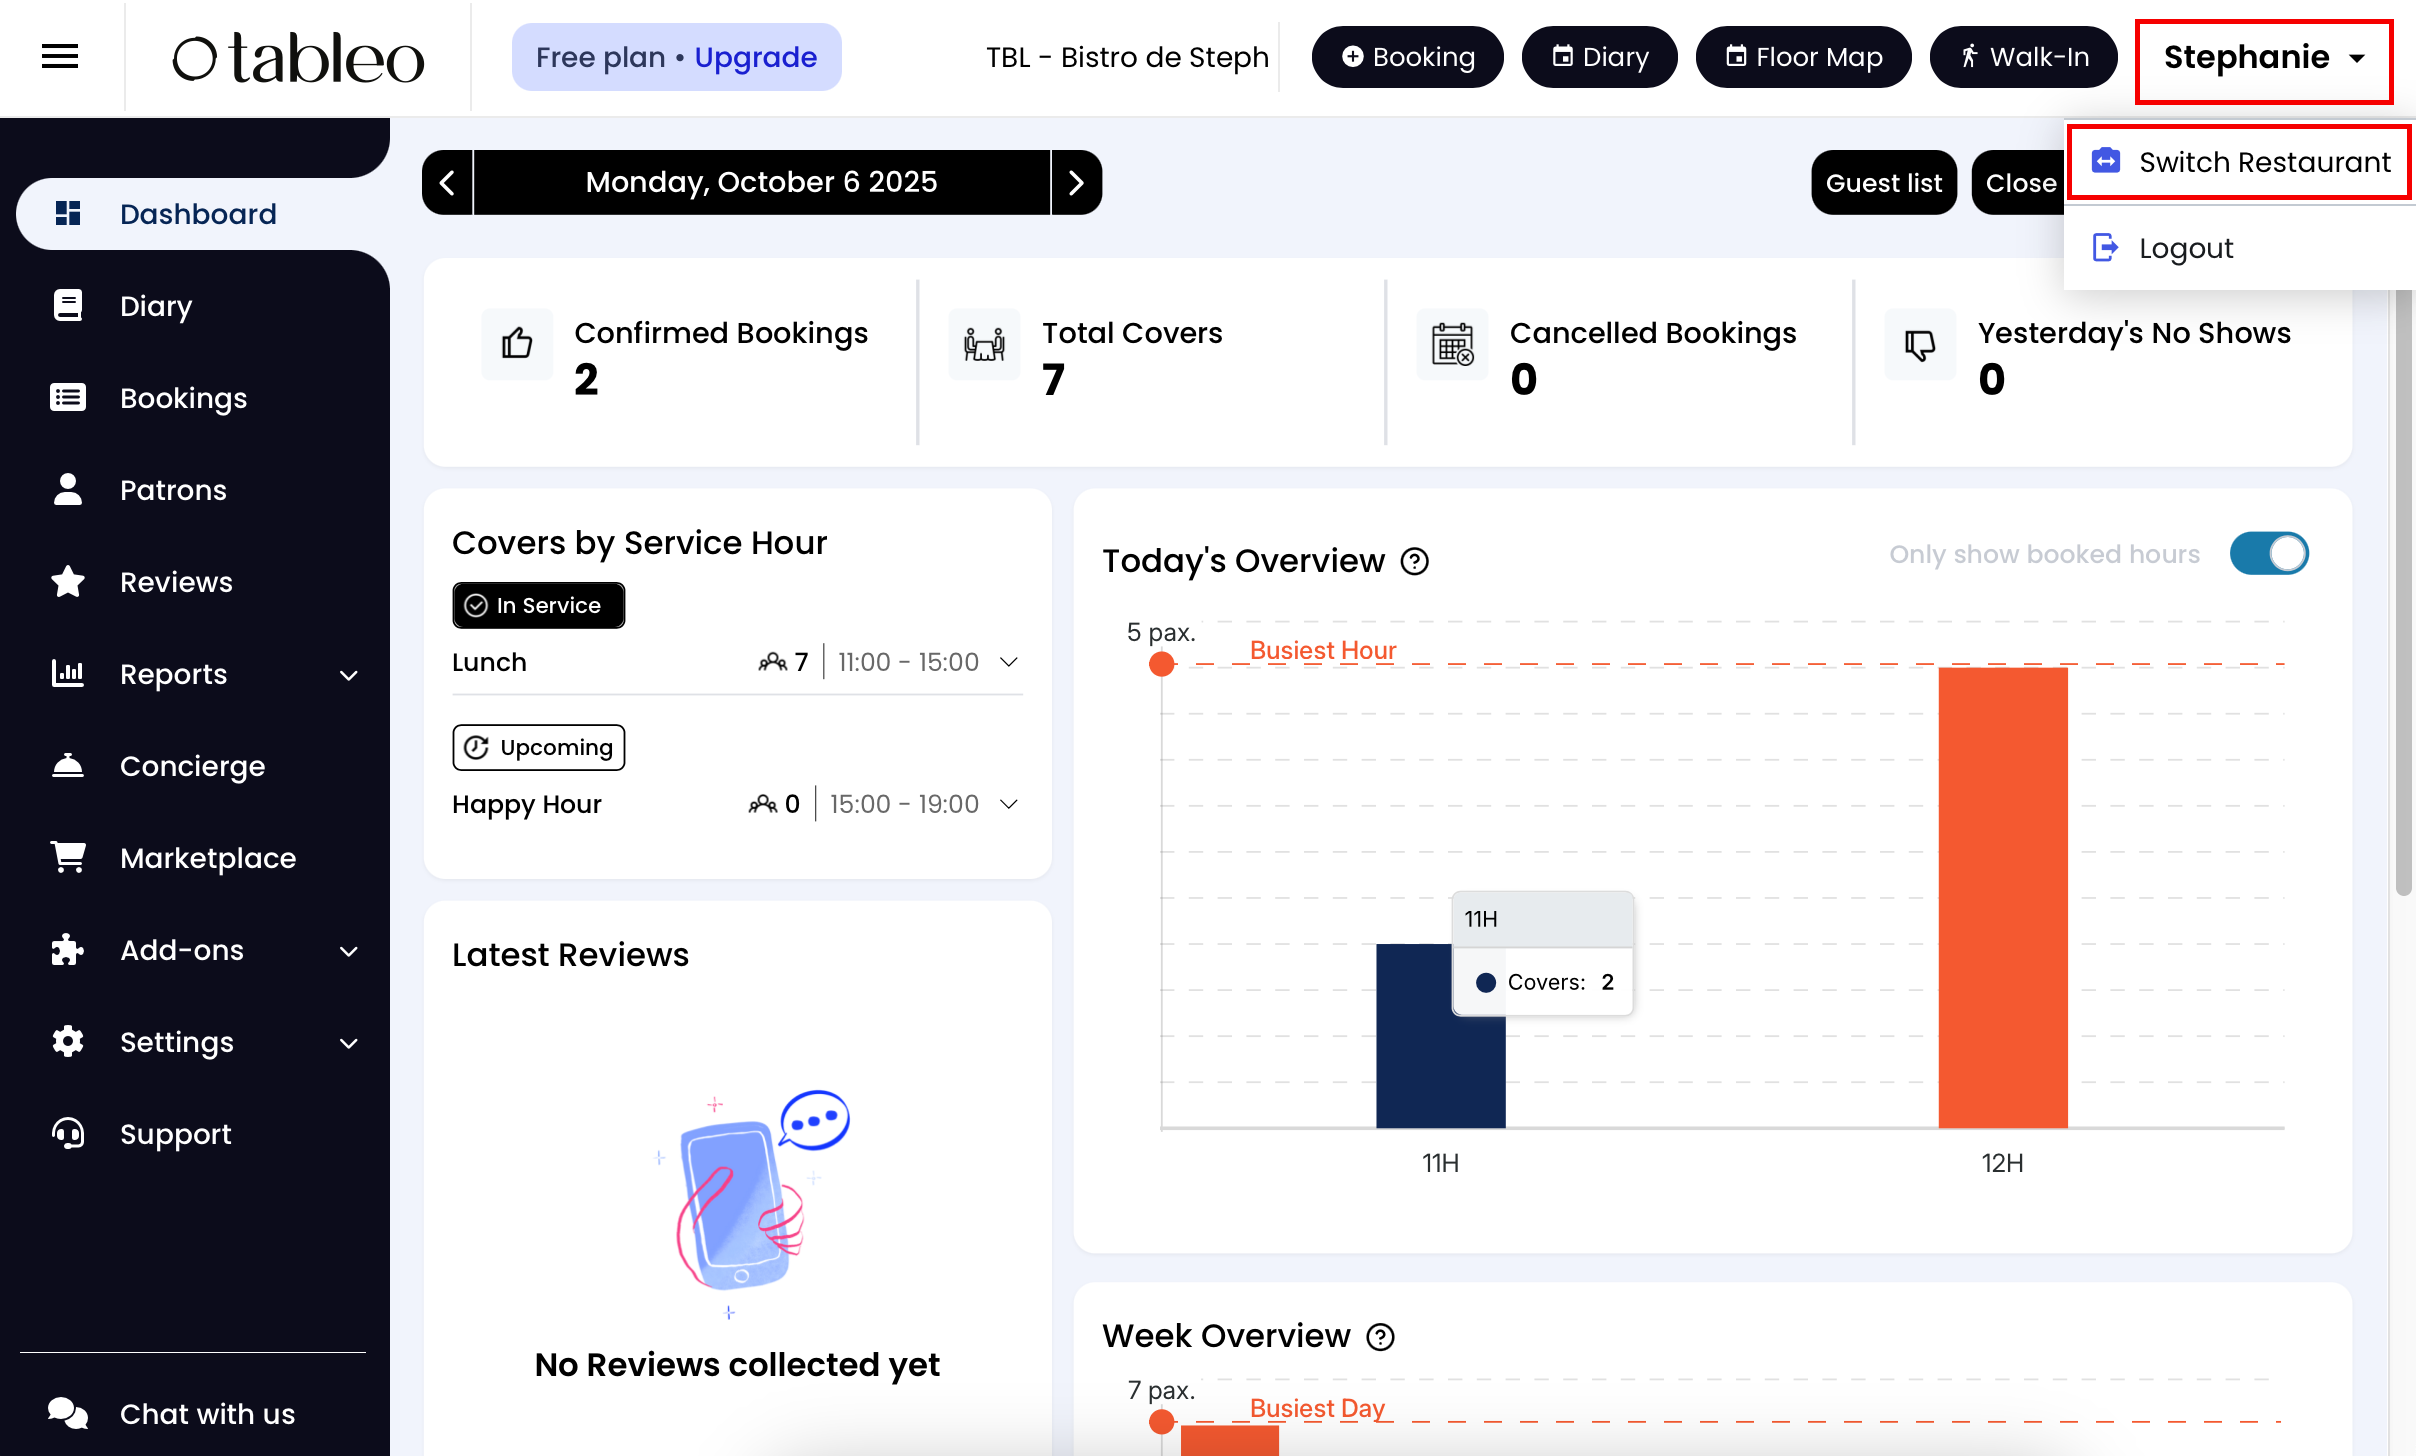Open Concierge from the bell icon
The height and width of the screenshot is (1456, 2416).
pyautogui.click(x=68, y=766)
